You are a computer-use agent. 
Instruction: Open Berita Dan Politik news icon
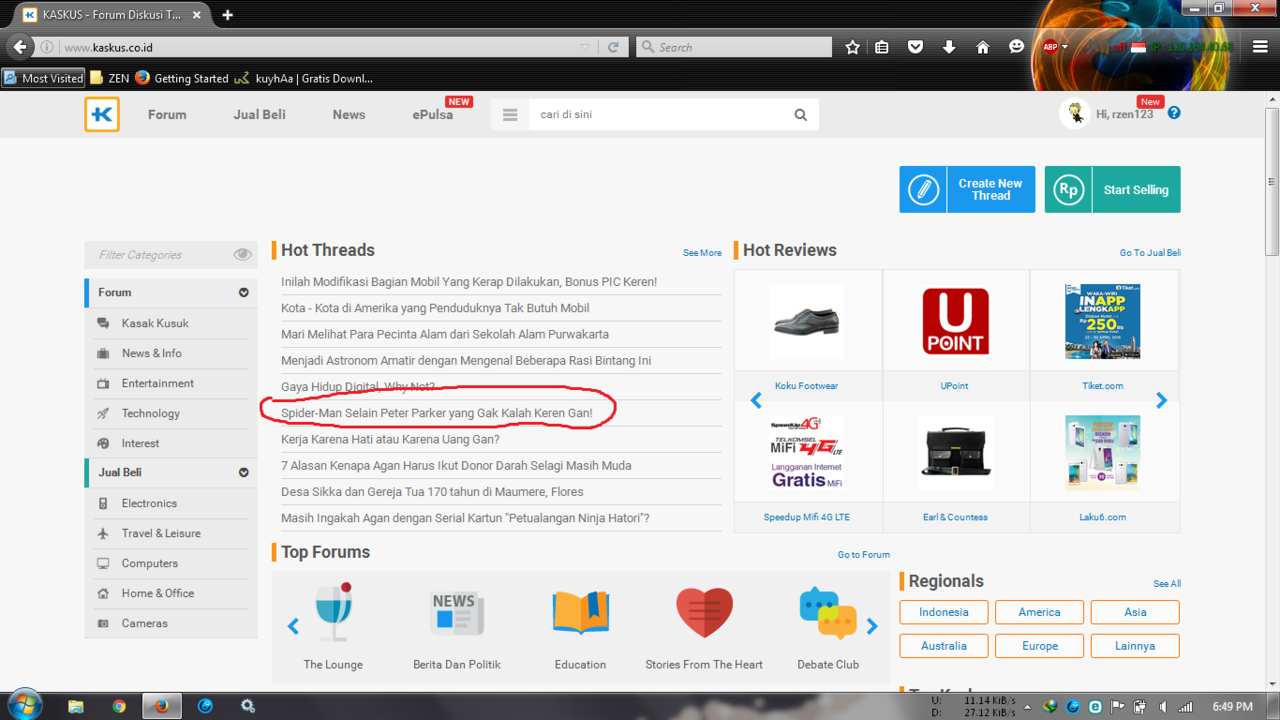coord(457,613)
